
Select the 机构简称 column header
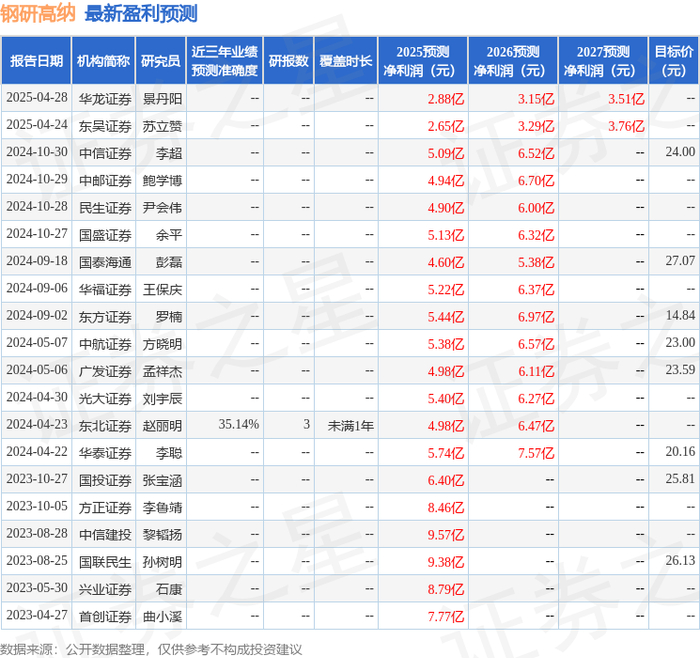point(104,61)
